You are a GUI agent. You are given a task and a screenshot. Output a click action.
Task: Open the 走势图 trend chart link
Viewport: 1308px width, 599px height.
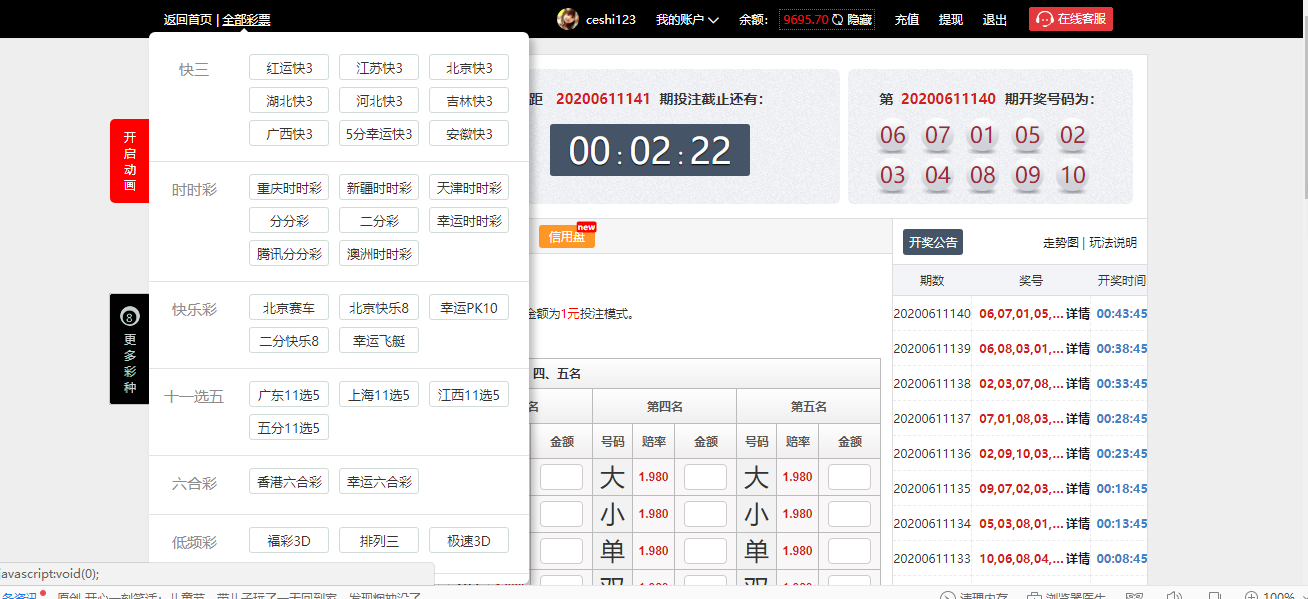tap(1061, 243)
